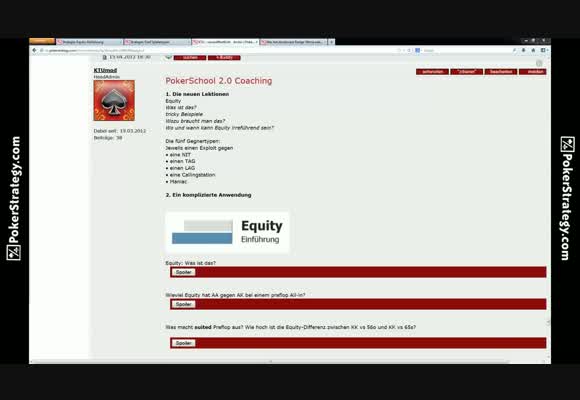
Task: Click the 'antworten' red button
Action: [x=432, y=72]
